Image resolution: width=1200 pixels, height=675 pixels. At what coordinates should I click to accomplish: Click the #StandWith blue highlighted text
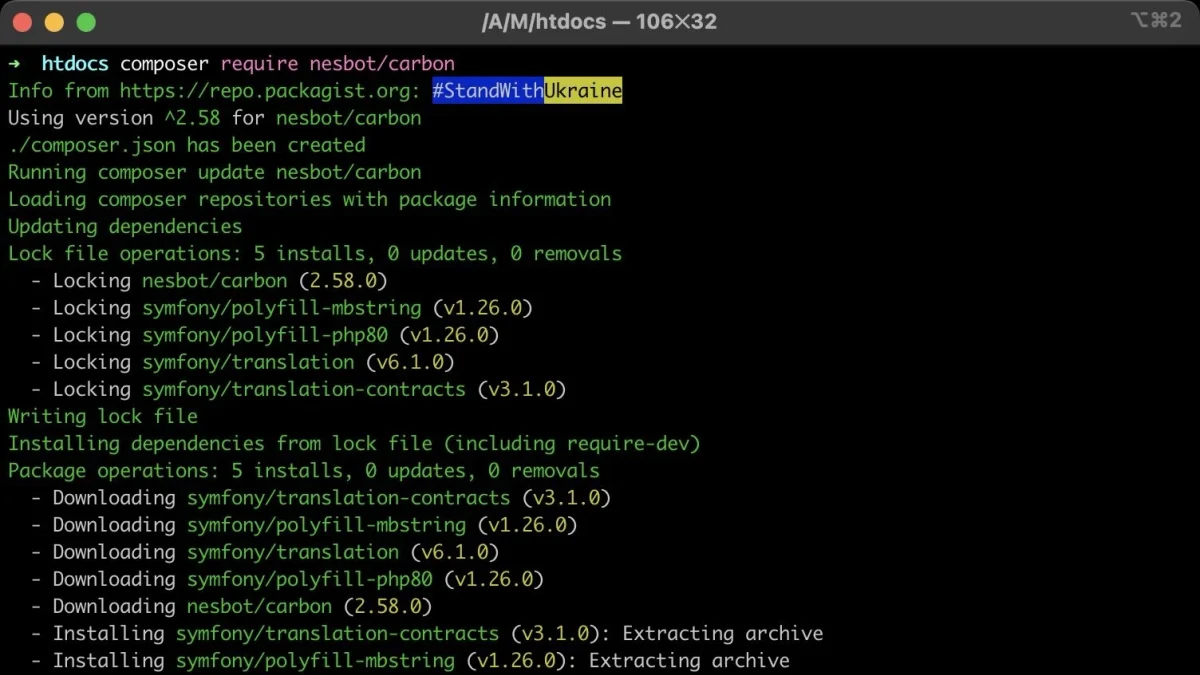(x=488, y=91)
